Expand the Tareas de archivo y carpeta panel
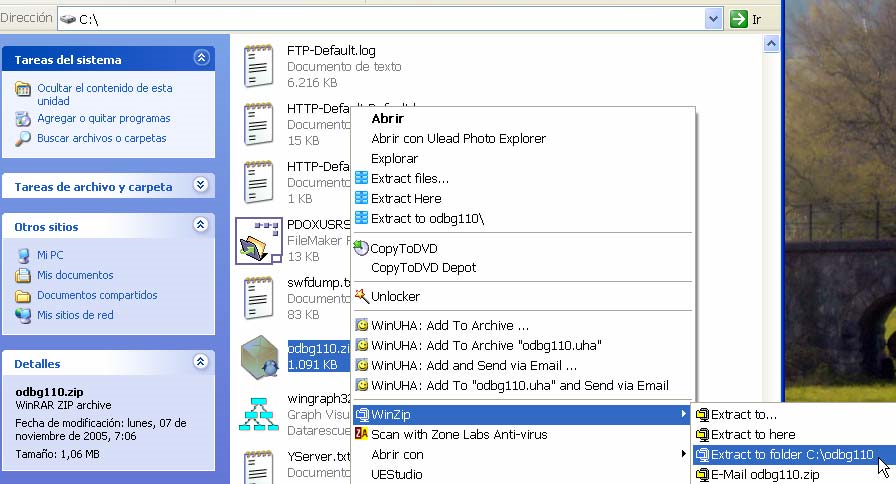 (201, 185)
